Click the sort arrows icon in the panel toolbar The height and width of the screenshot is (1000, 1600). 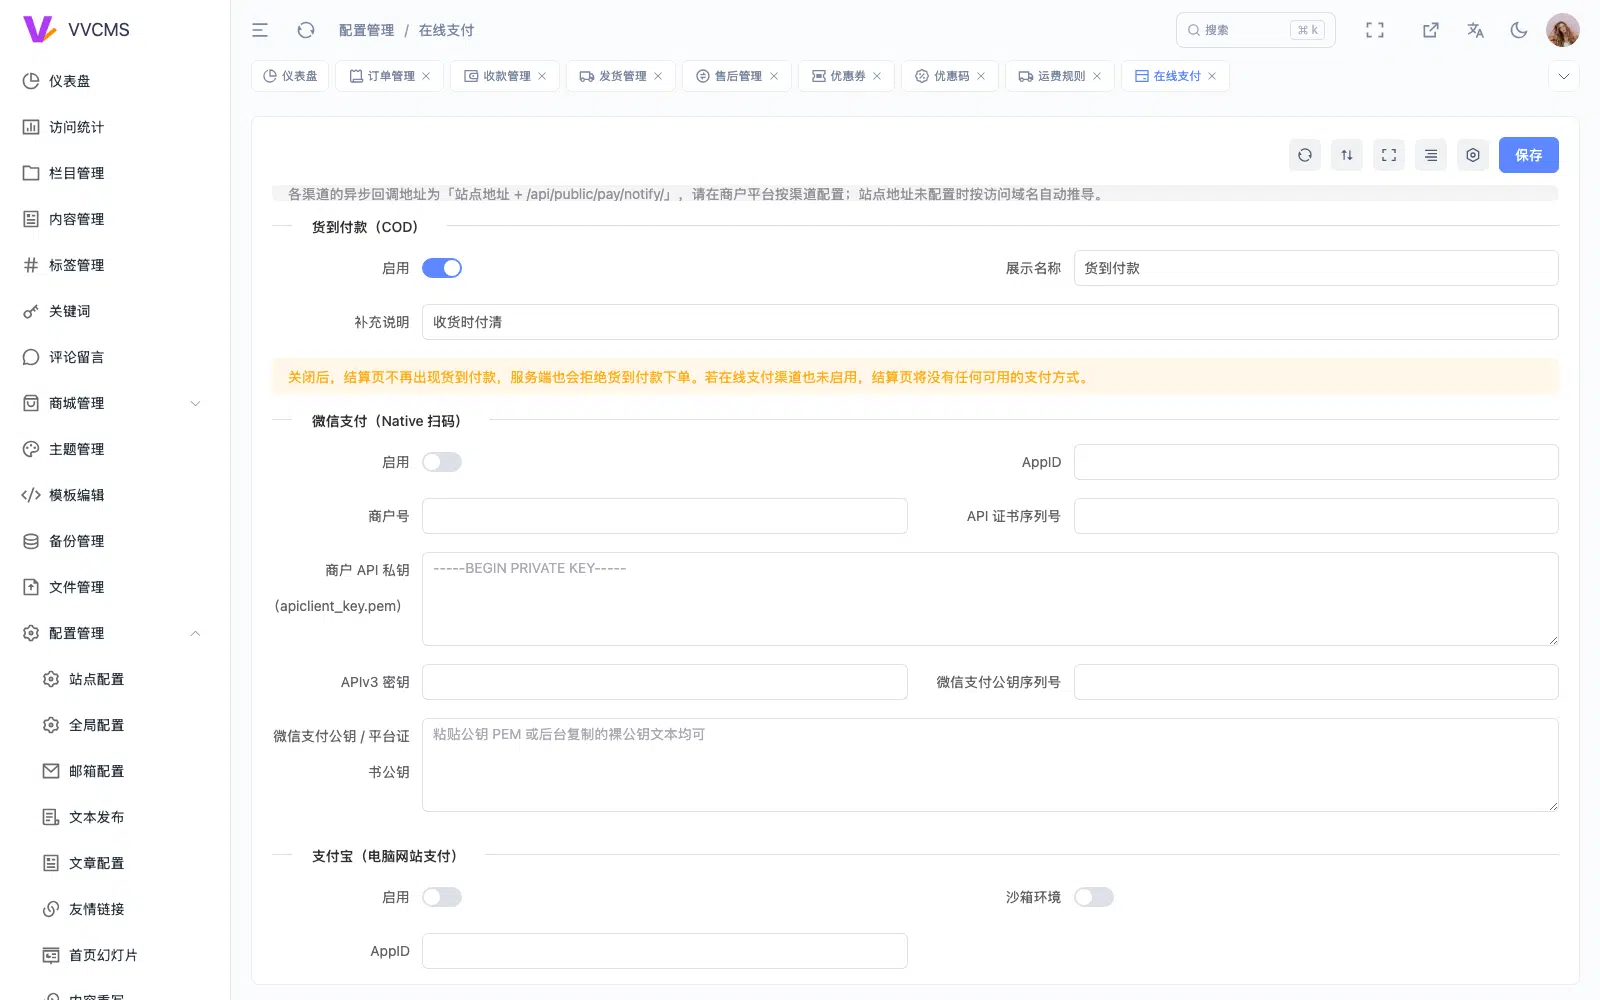point(1347,155)
